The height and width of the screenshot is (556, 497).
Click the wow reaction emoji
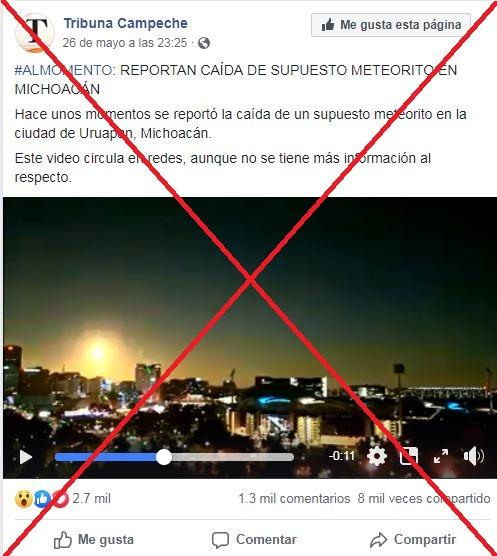click(24, 499)
